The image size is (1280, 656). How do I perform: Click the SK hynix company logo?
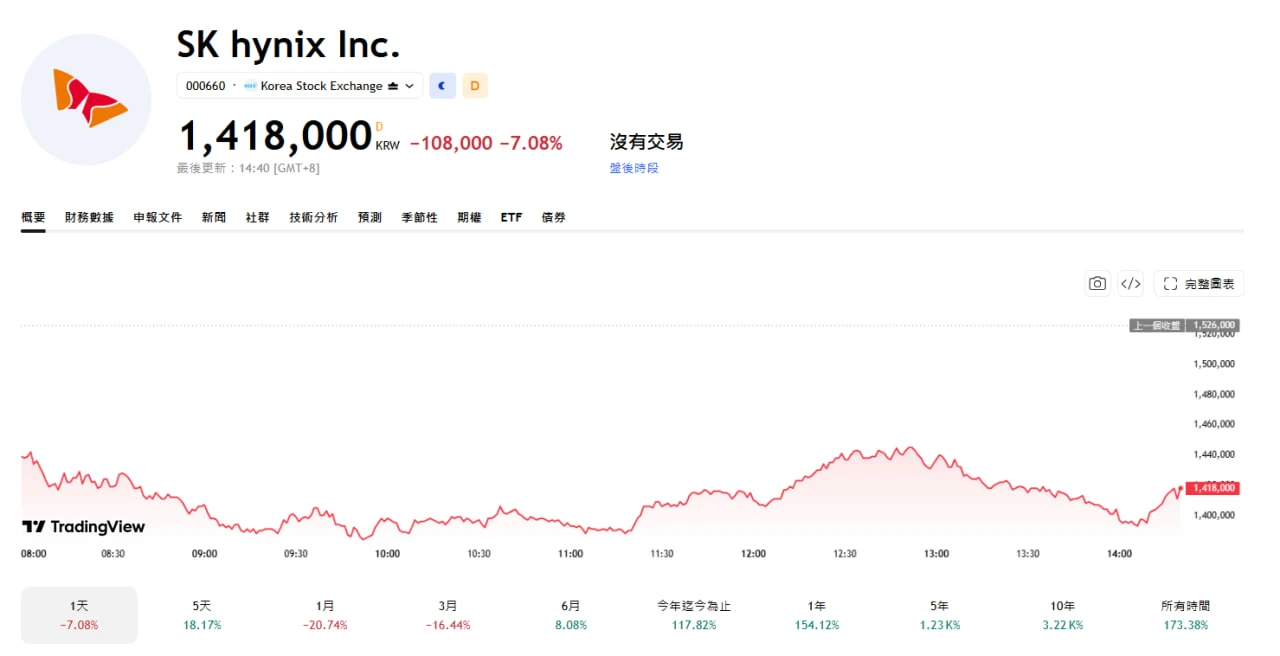(86, 99)
